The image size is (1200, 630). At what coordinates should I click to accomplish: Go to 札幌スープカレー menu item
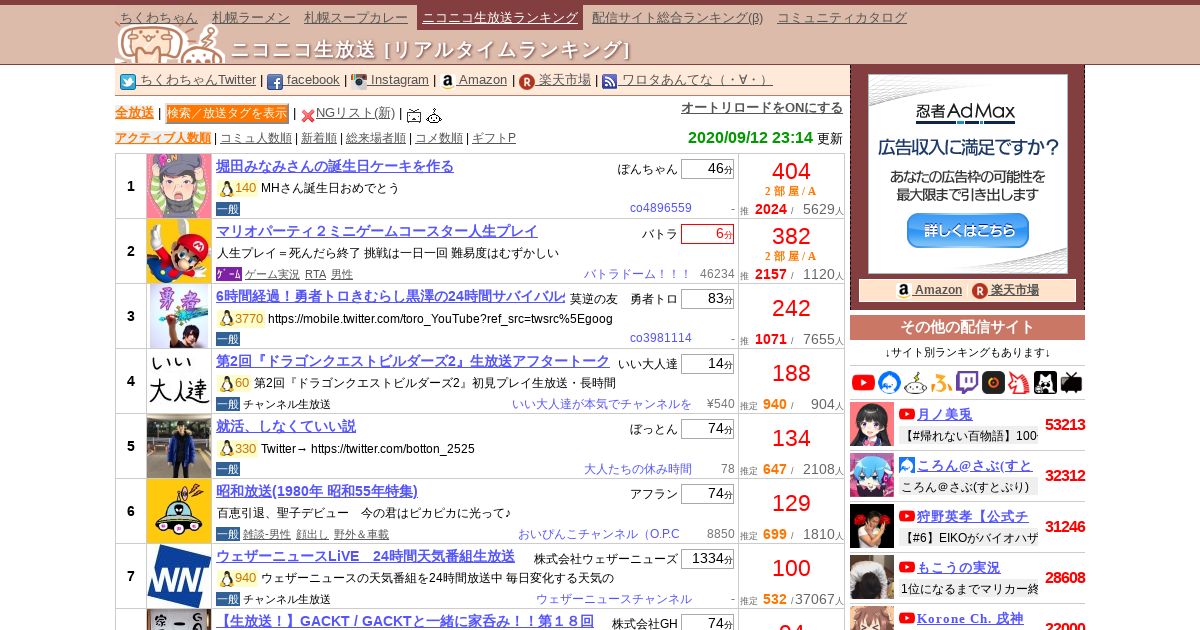point(356,17)
